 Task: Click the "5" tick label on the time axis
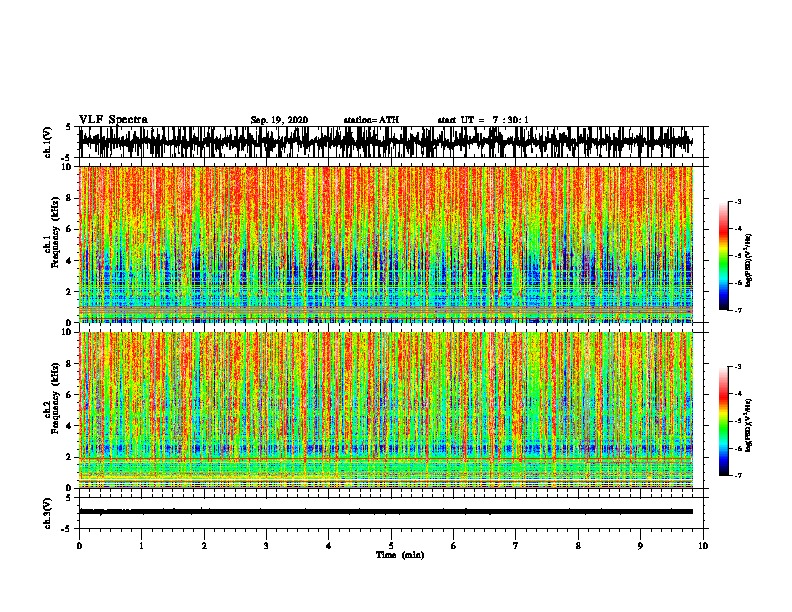pyautogui.click(x=391, y=546)
